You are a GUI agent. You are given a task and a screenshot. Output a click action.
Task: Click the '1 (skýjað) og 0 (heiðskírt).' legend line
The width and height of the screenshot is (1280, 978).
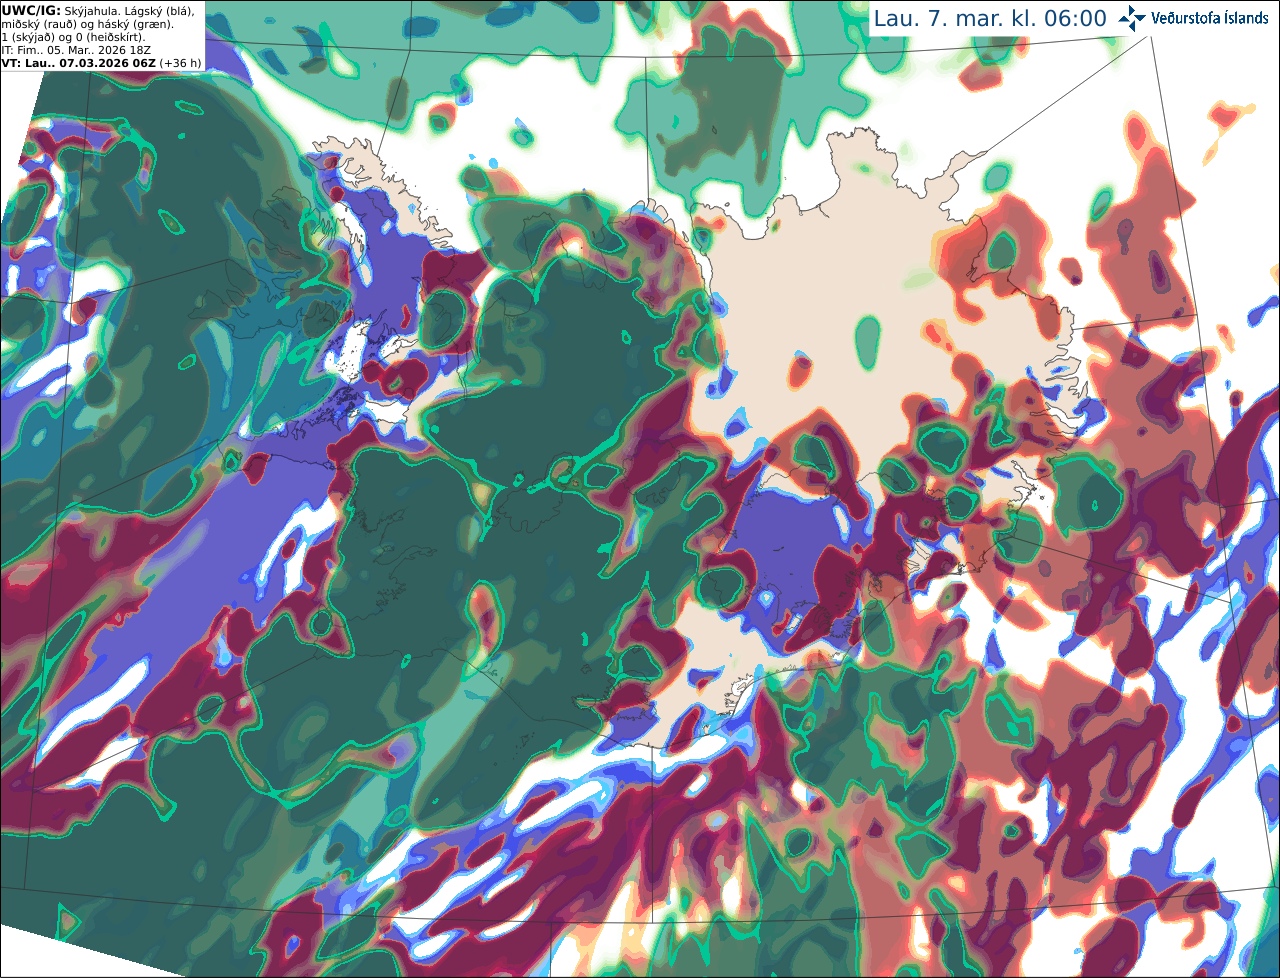(73, 37)
